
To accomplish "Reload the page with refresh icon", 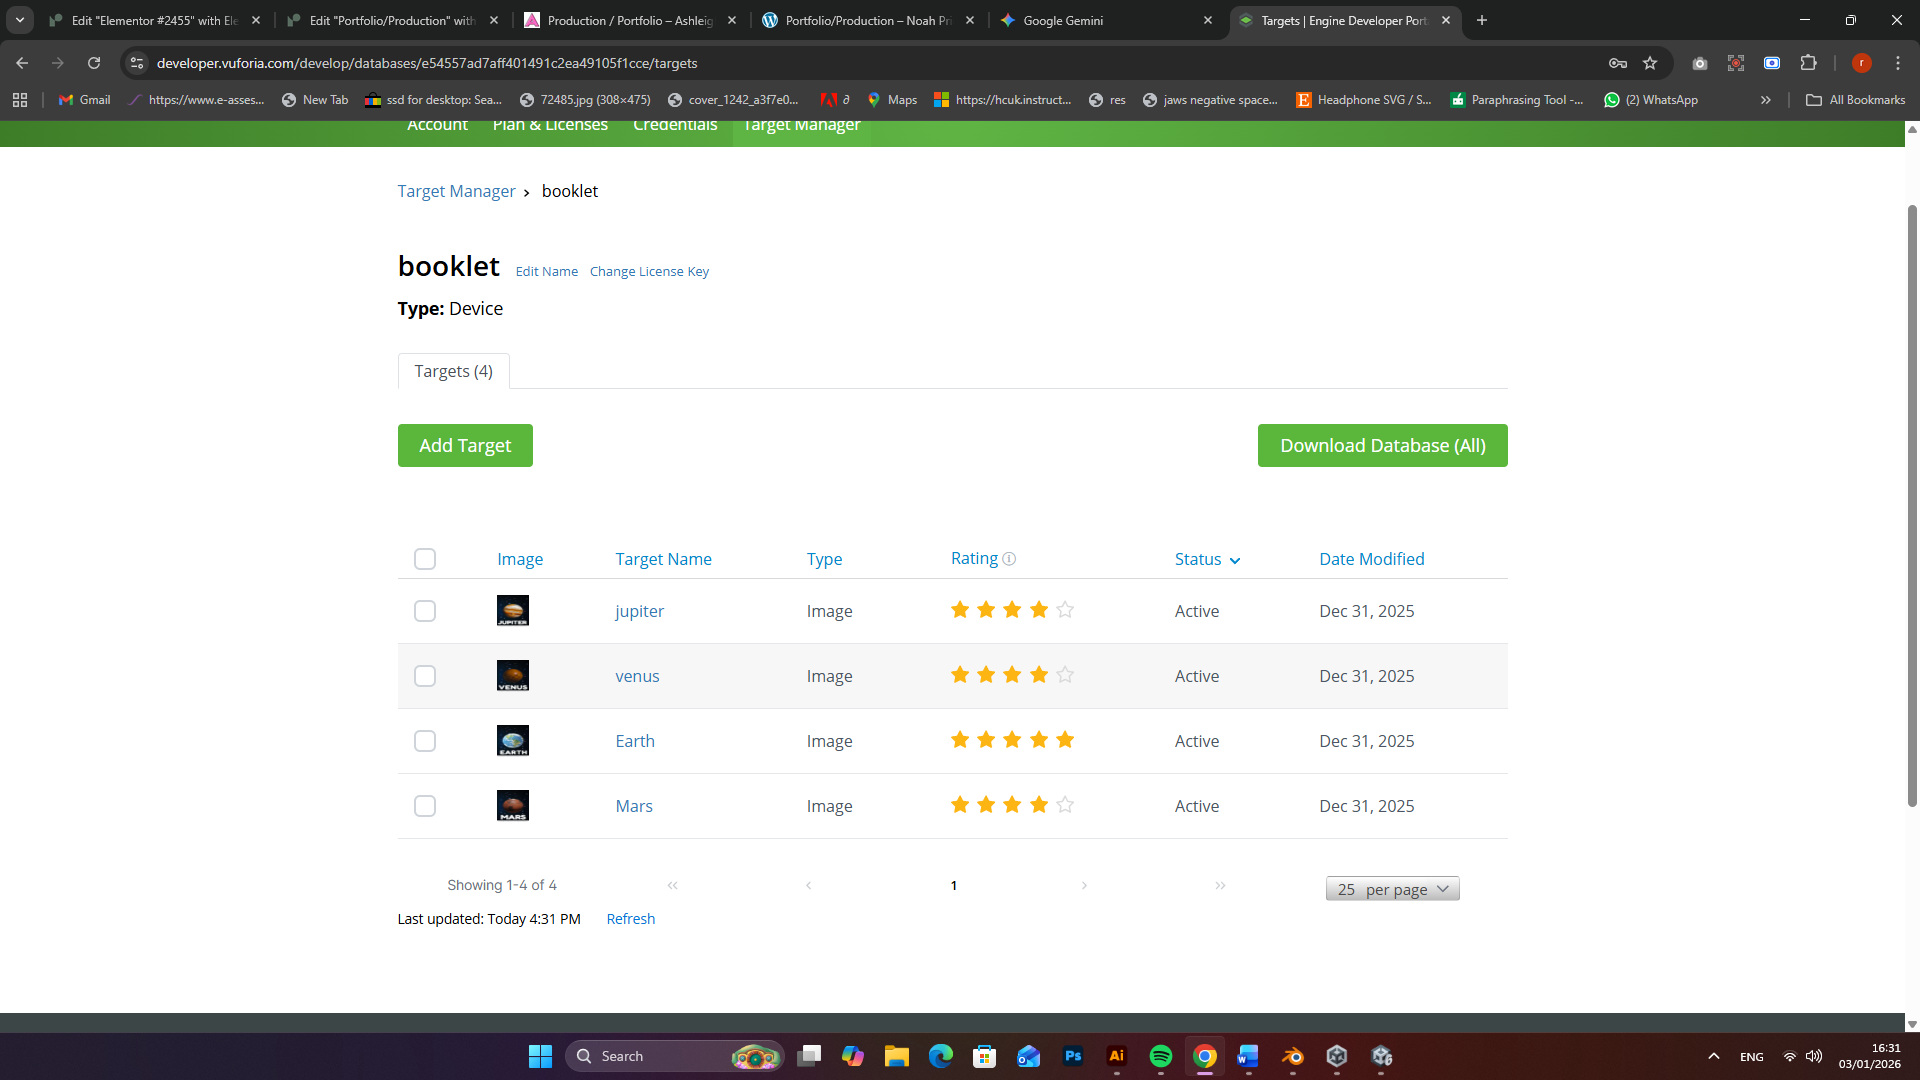I will 94,63.
